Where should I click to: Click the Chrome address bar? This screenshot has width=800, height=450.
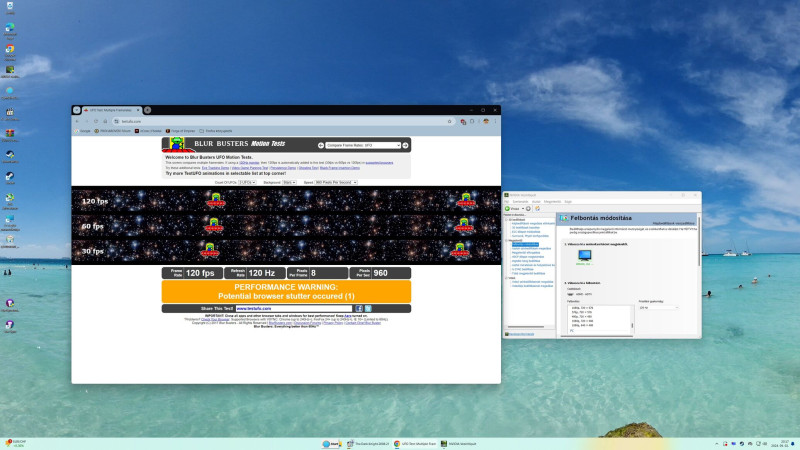[283, 121]
